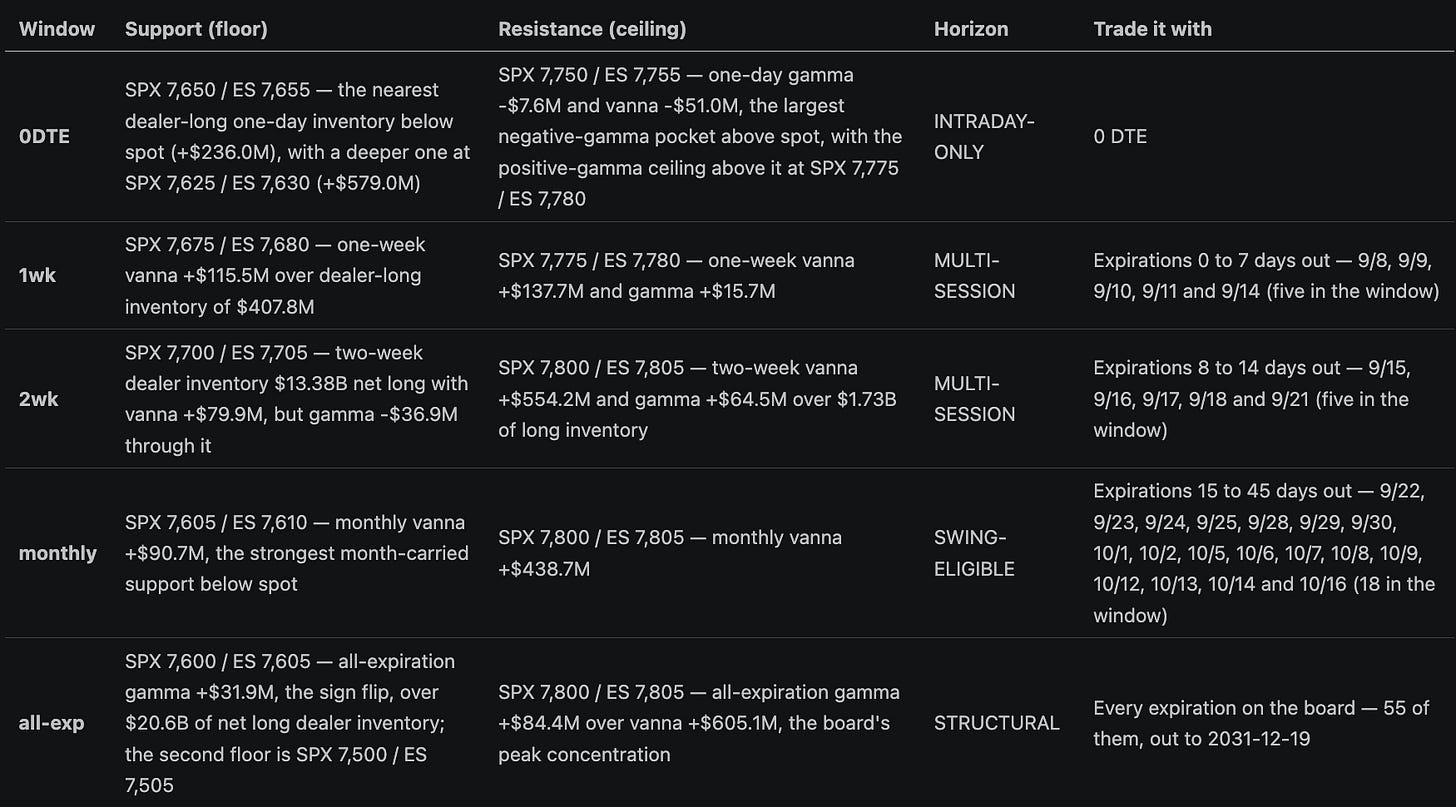1456x807 pixels.
Task: Click the 1wk resistance cell SPX 7,775
Action: [x=677, y=275]
